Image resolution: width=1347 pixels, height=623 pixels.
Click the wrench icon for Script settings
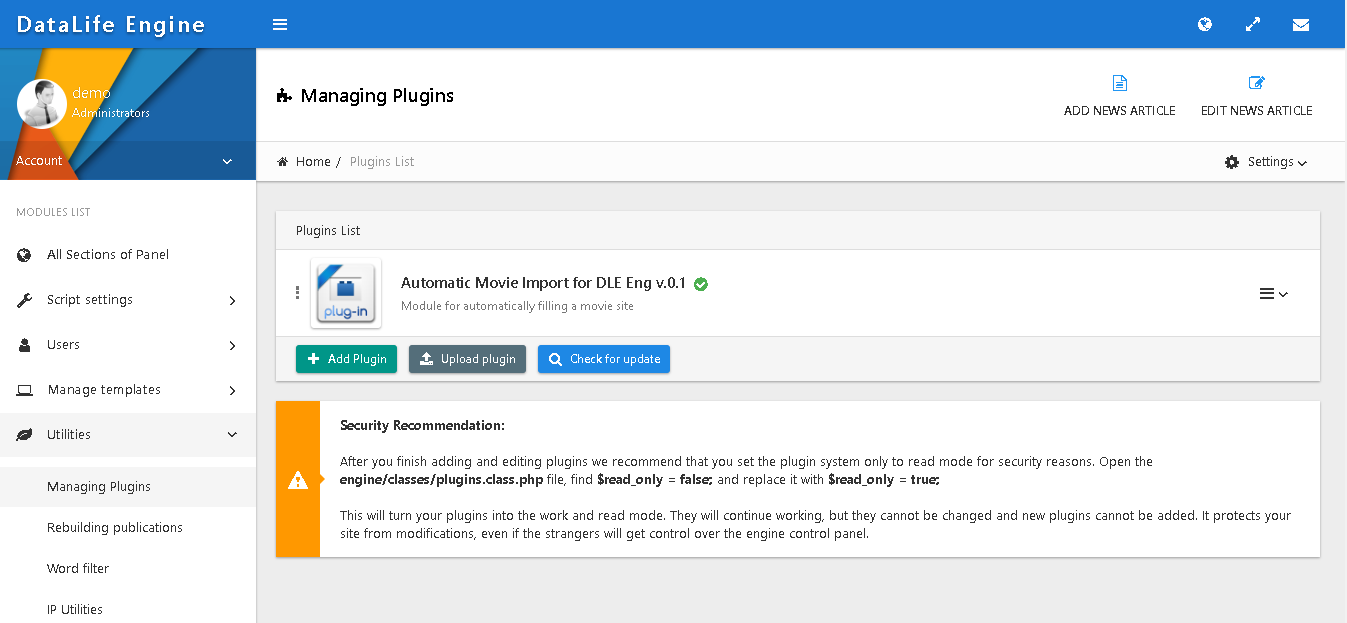tap(25, 300)
